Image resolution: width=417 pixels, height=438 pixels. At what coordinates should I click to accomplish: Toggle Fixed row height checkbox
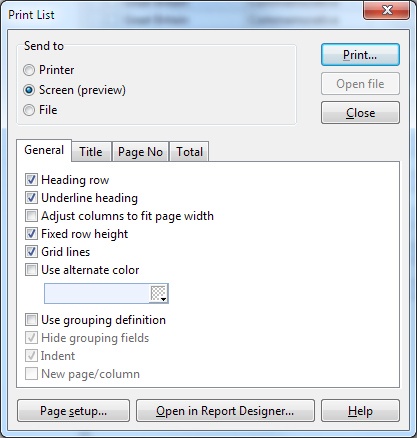tap(31, 234)
